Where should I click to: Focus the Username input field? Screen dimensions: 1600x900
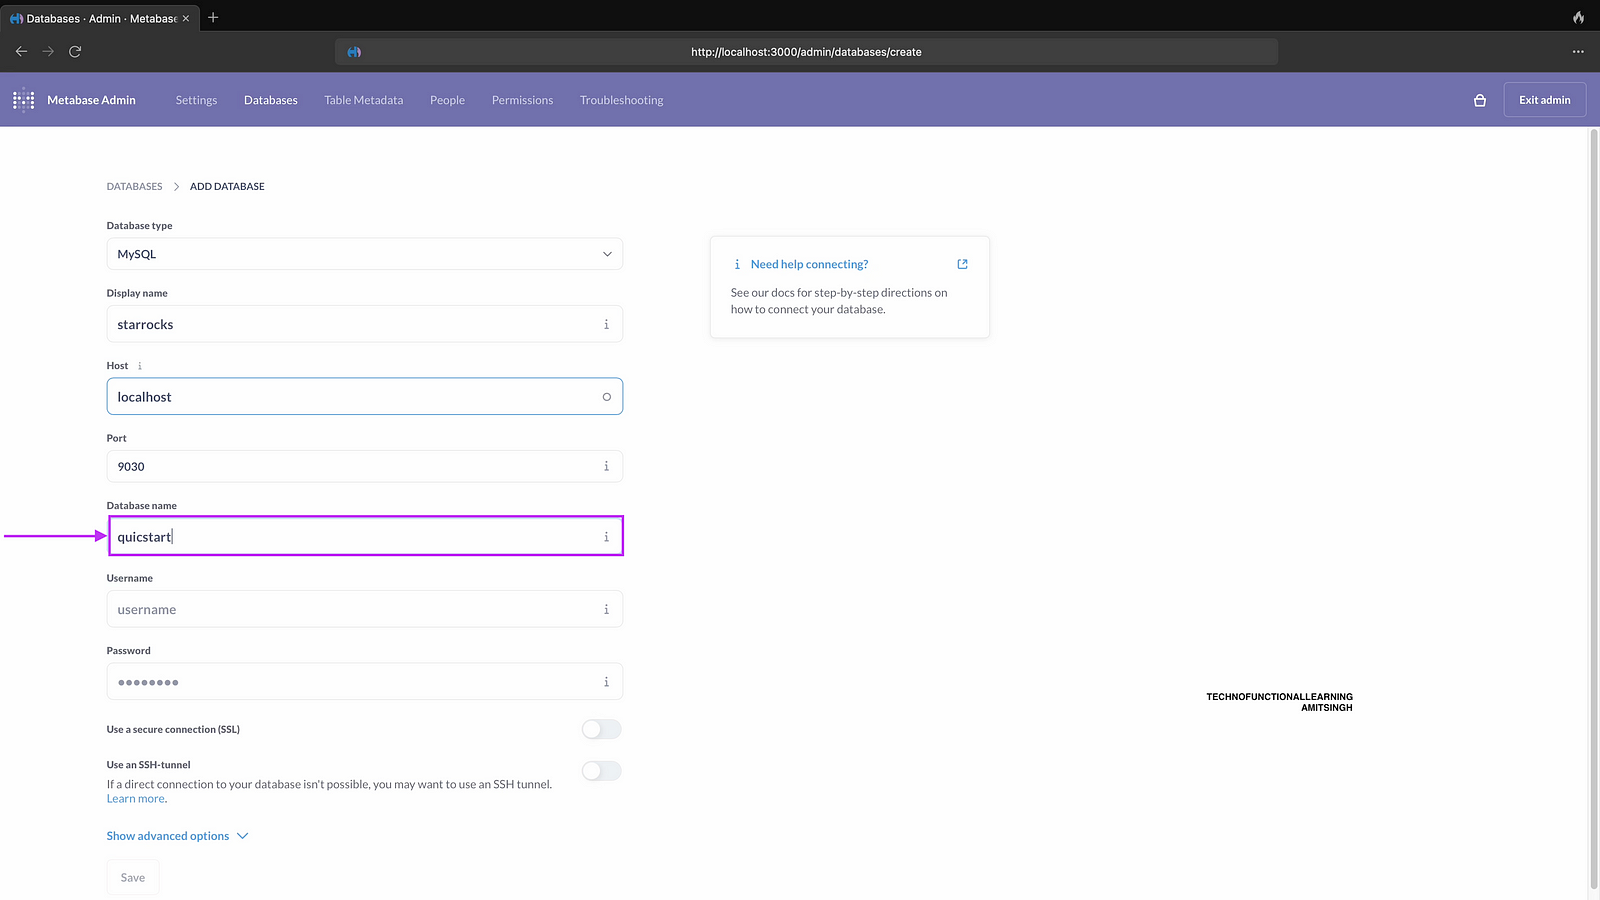pos(350,610)
